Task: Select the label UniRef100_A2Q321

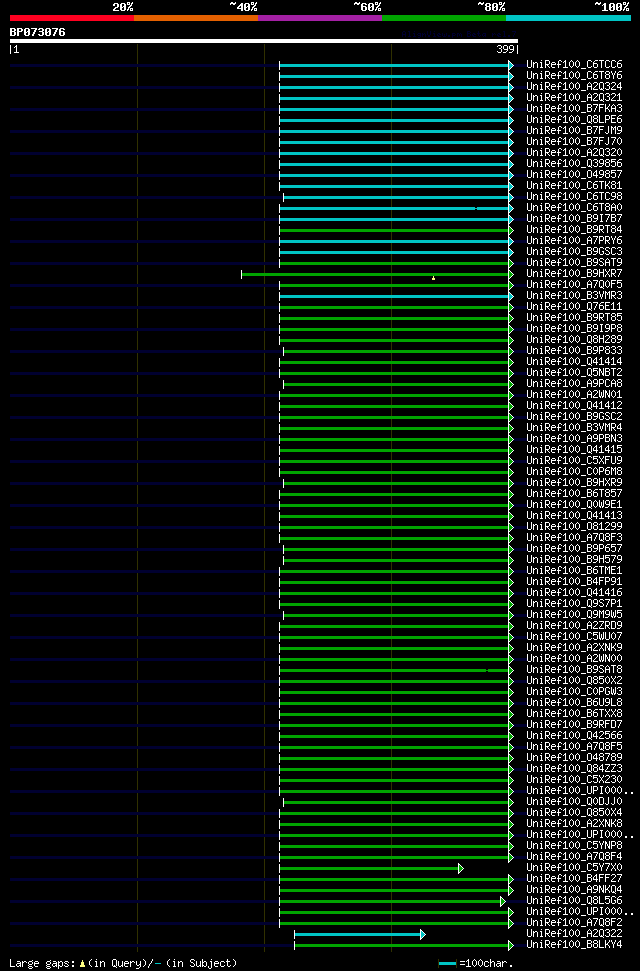Action: coord(574,98)
